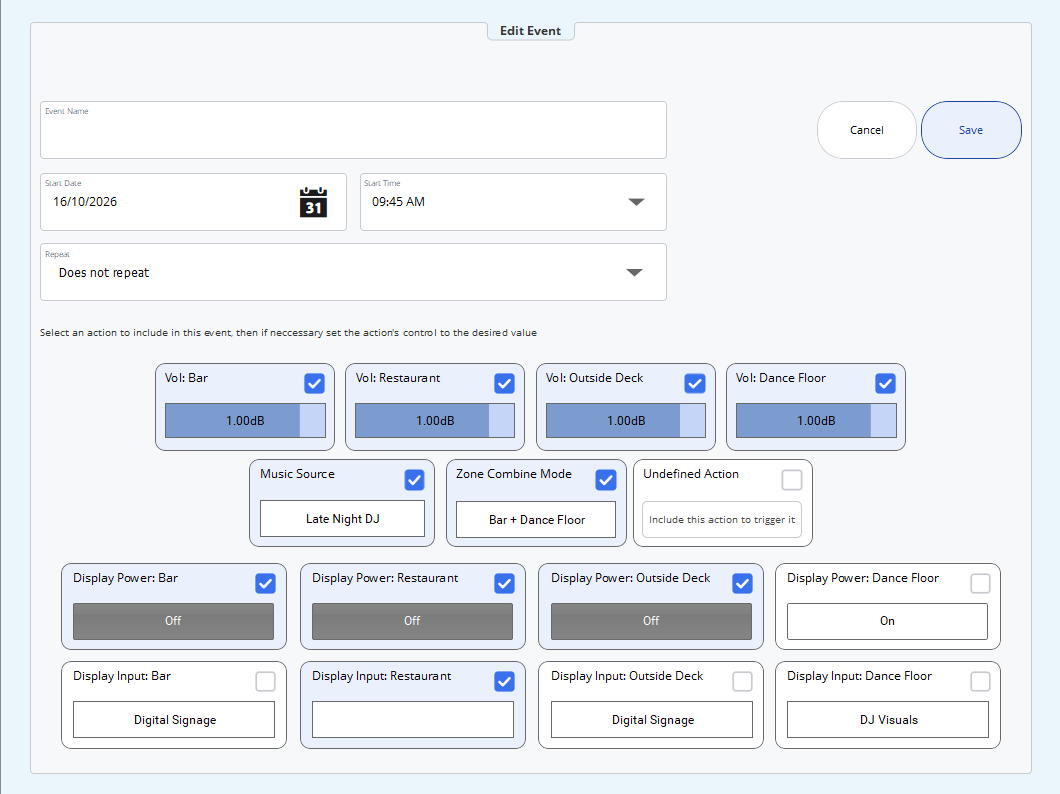
Task: Click the Undefined Action trigger placeholder box
Action: pyautogui.click(x=722, y=520)
